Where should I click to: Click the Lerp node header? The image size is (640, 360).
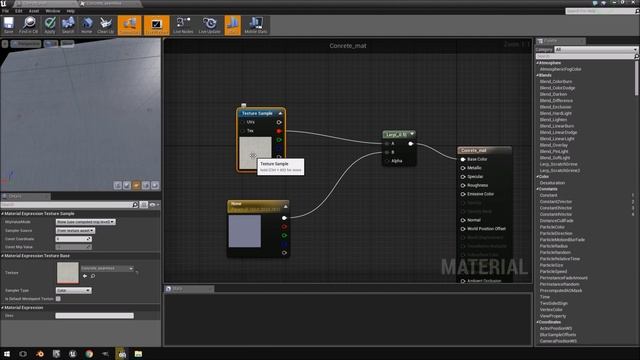pyautogui.click(x=399, y=134)
